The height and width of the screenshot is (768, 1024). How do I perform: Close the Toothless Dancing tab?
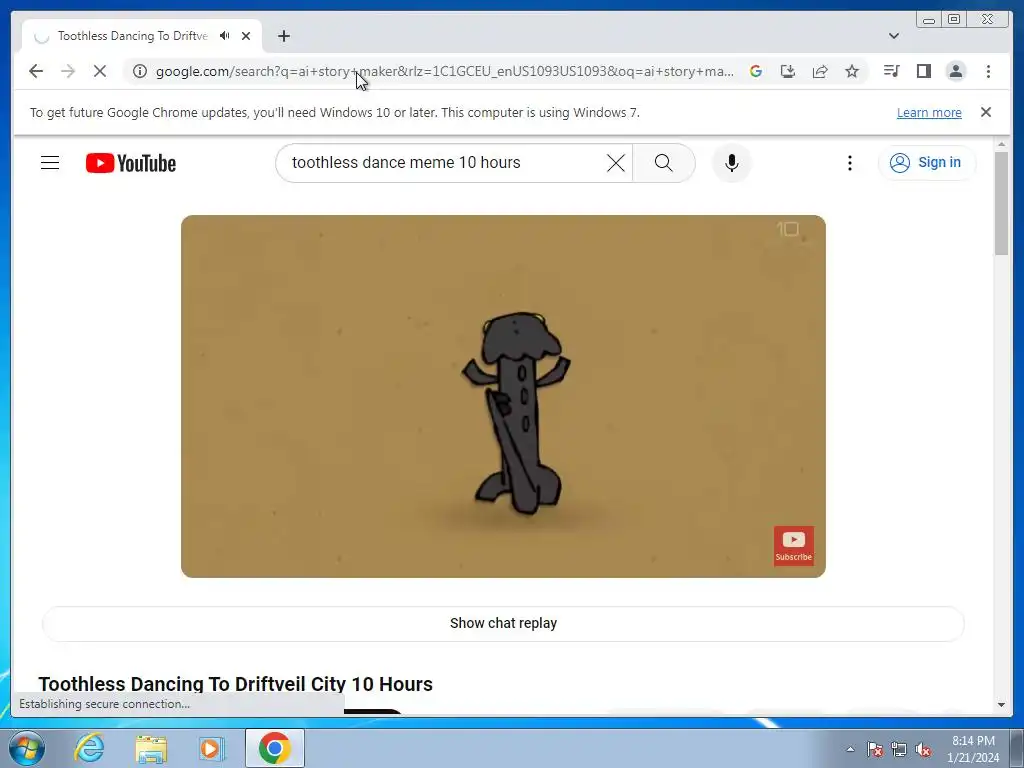click(x=246, y=36)
